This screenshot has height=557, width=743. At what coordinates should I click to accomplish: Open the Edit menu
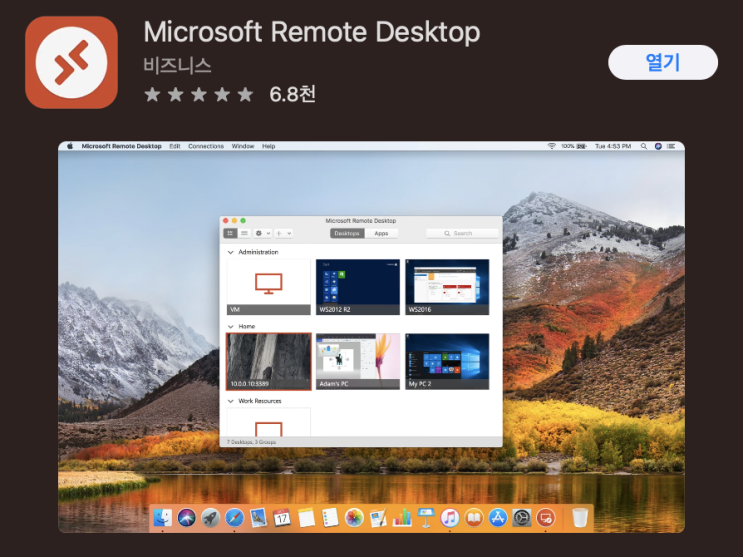[x=175, y=146]
